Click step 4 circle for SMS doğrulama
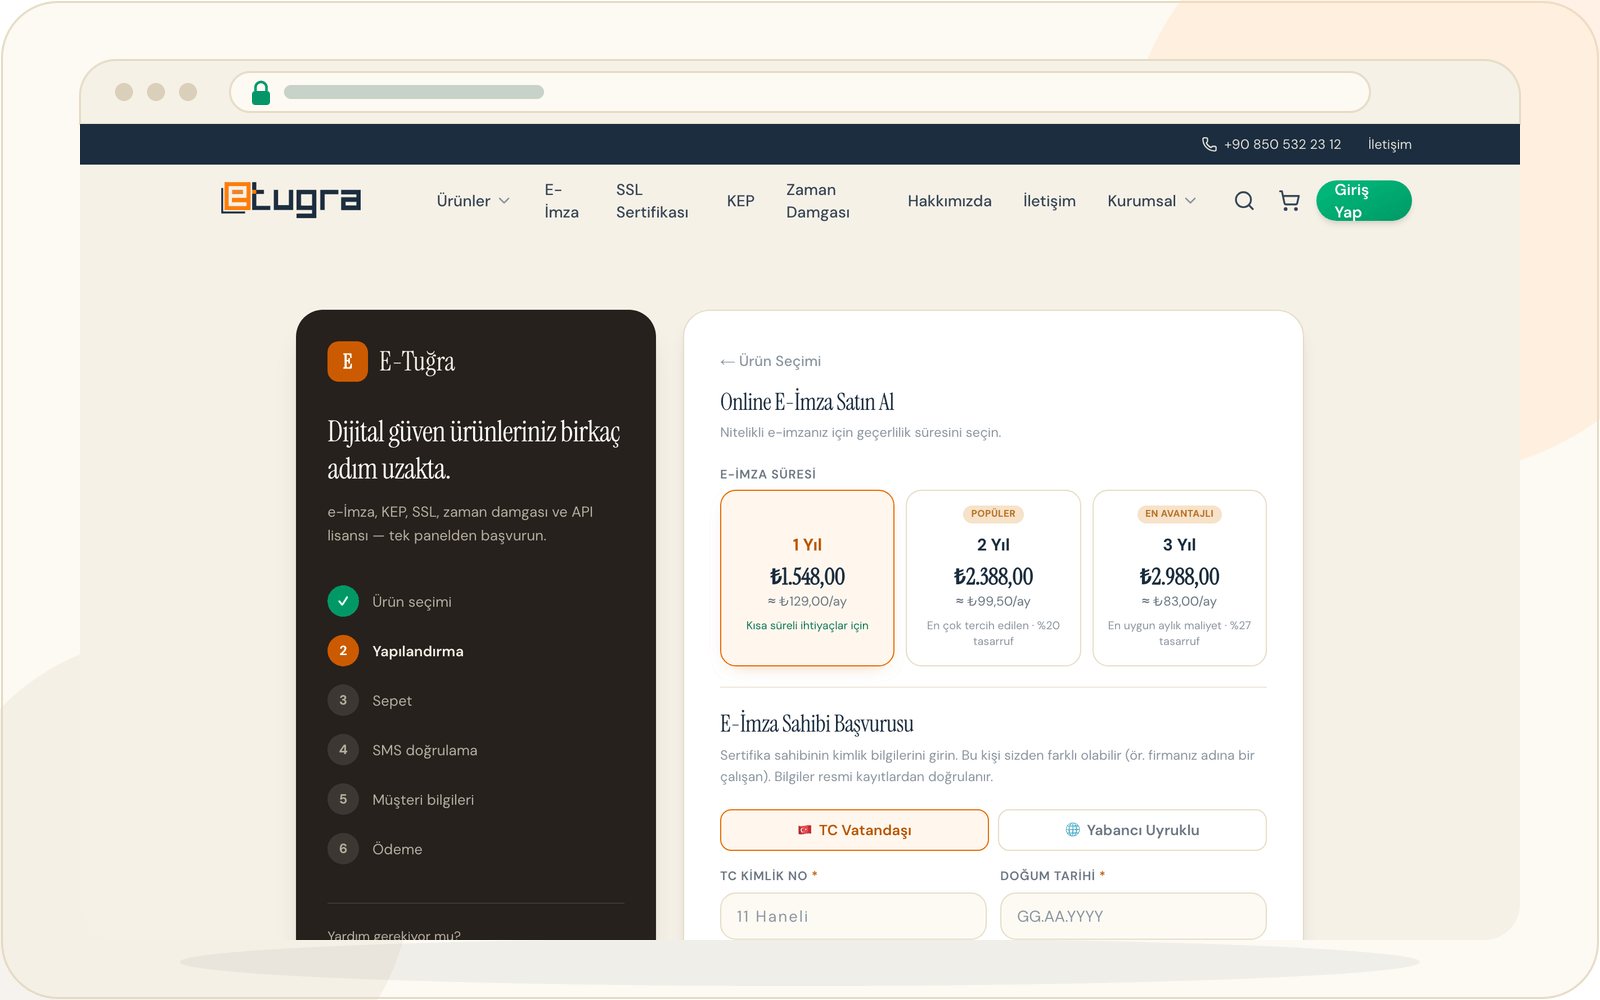 [x=343, y=750]
